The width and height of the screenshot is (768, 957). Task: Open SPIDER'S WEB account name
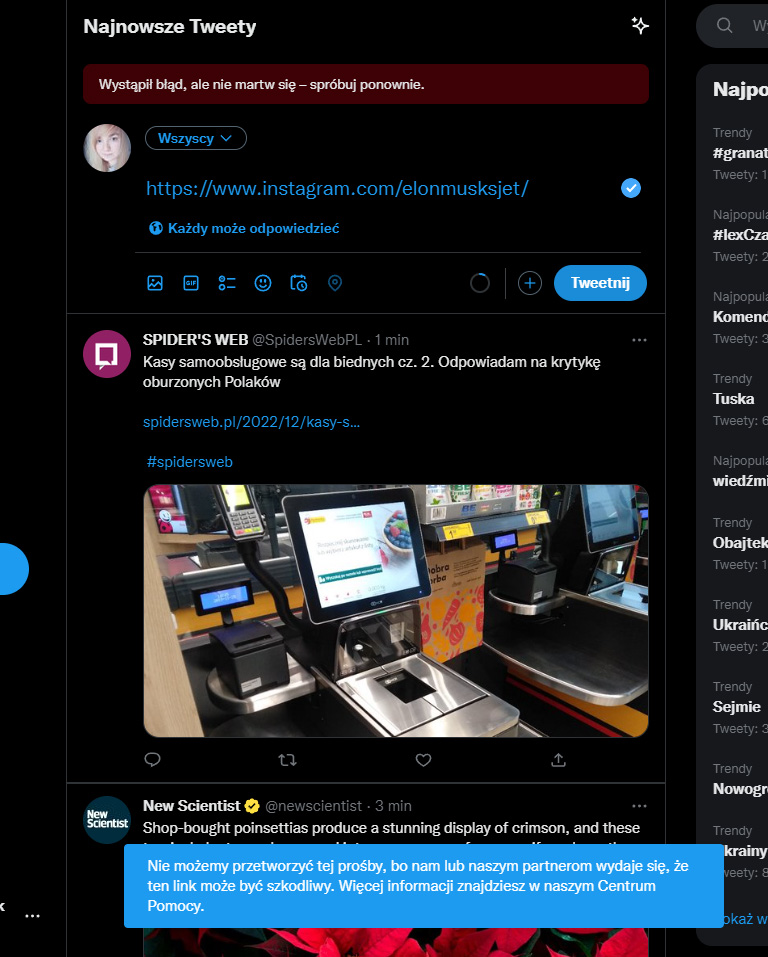click(195, 340)
